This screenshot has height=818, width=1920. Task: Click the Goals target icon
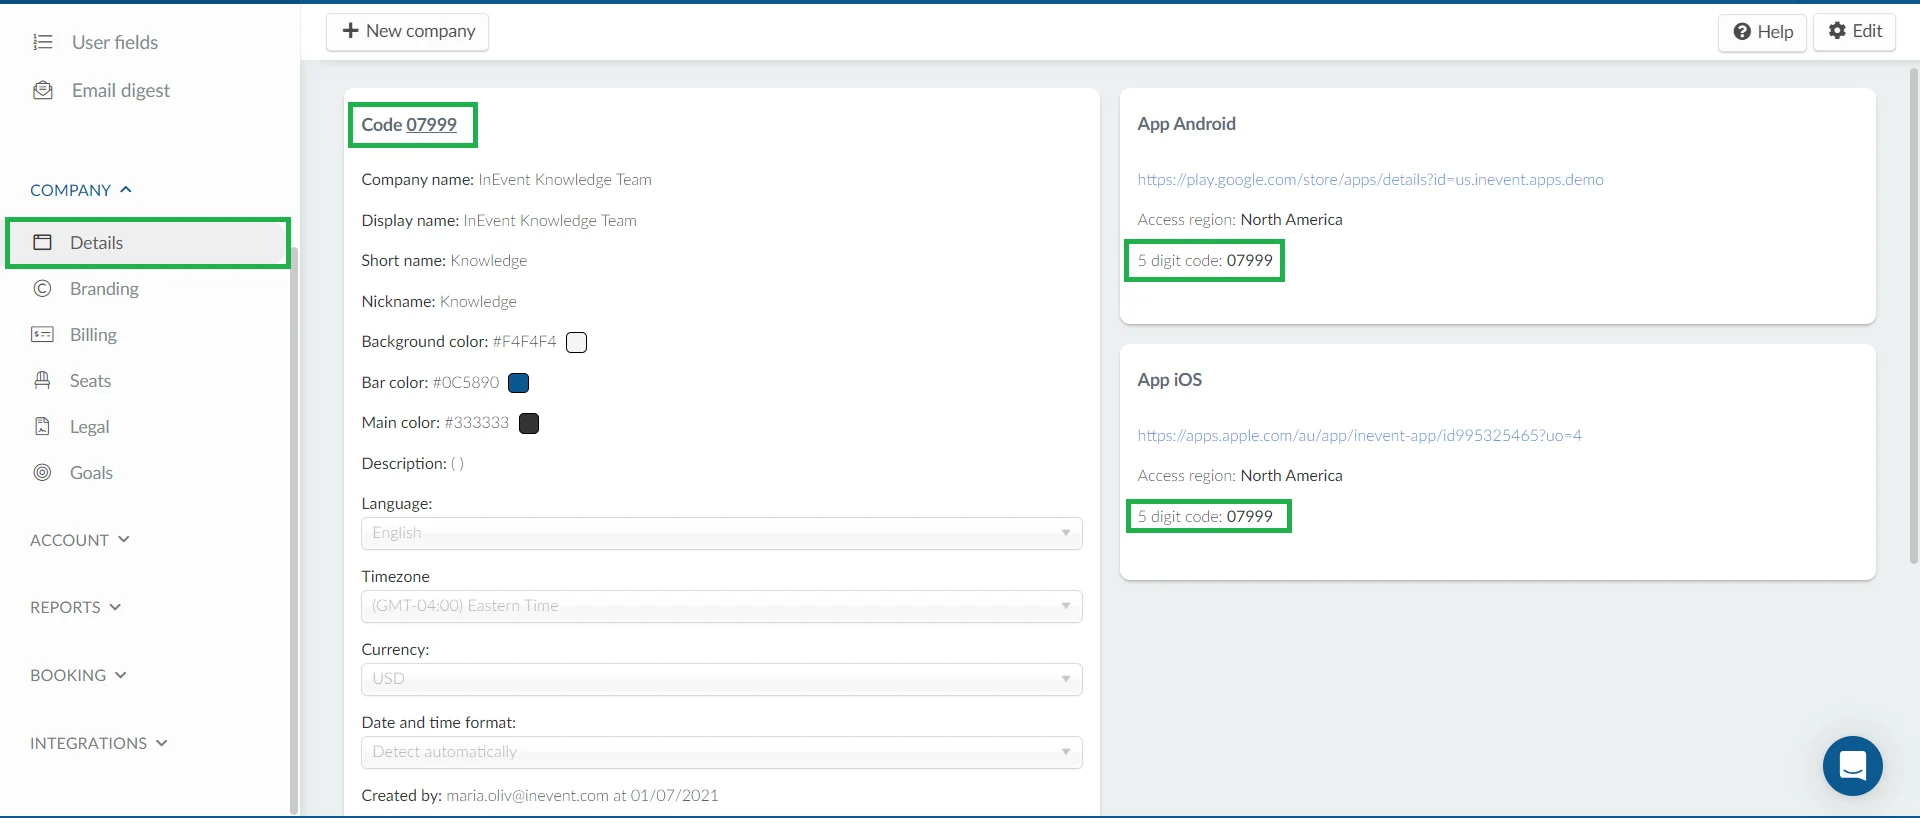point(42,472)
